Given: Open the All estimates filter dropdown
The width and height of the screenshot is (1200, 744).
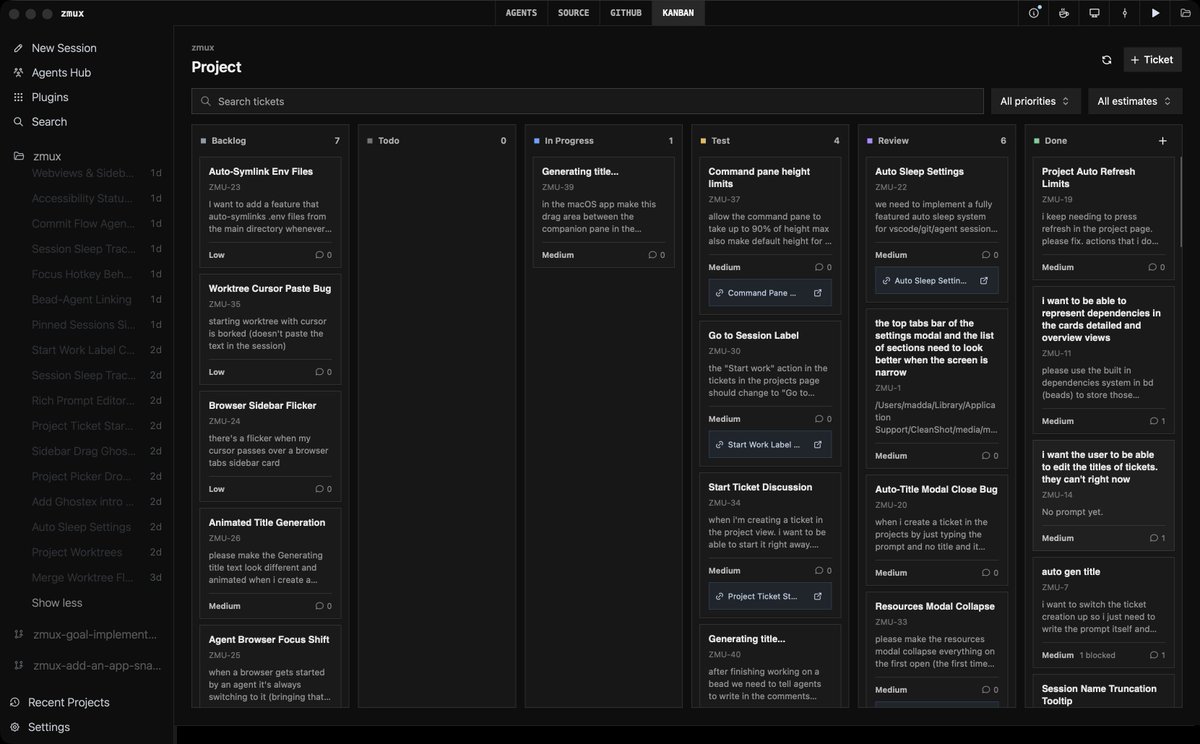Looking at the screenshot, I should click(1135, 101).
